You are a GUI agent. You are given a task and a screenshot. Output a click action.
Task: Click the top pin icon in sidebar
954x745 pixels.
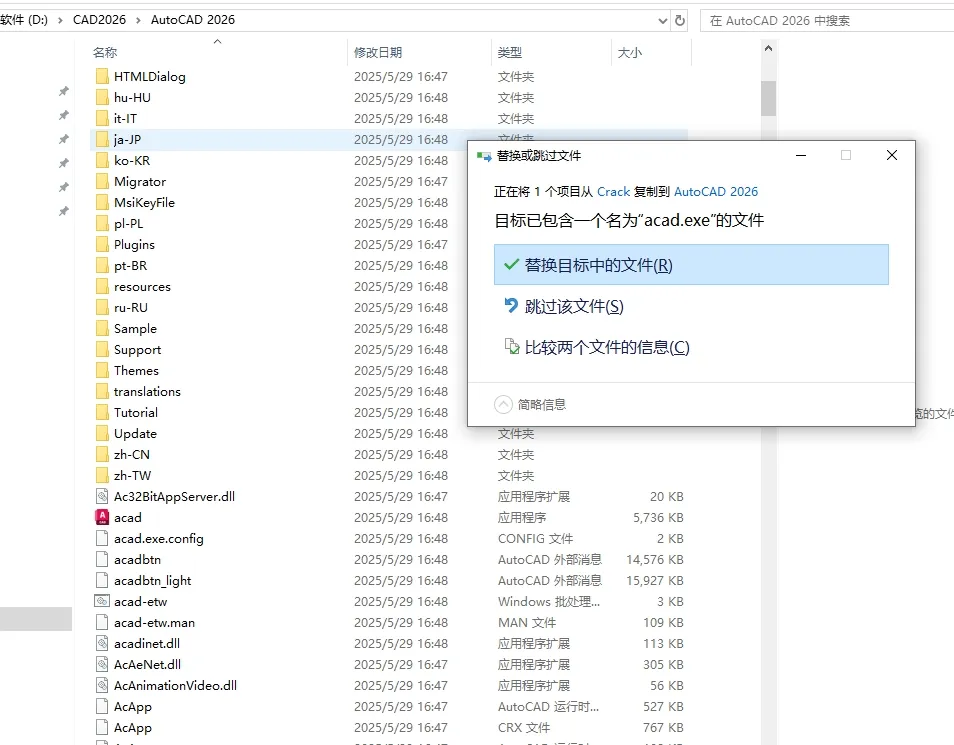coord(63,91)
